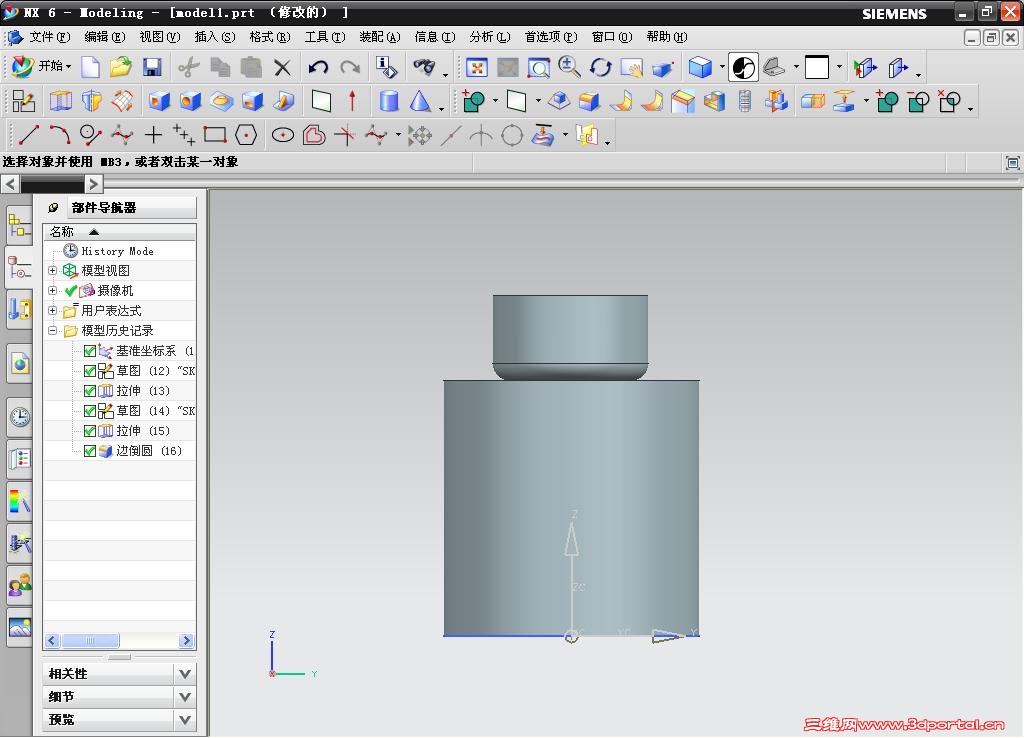Expand the 相关性 panel section

184,674
